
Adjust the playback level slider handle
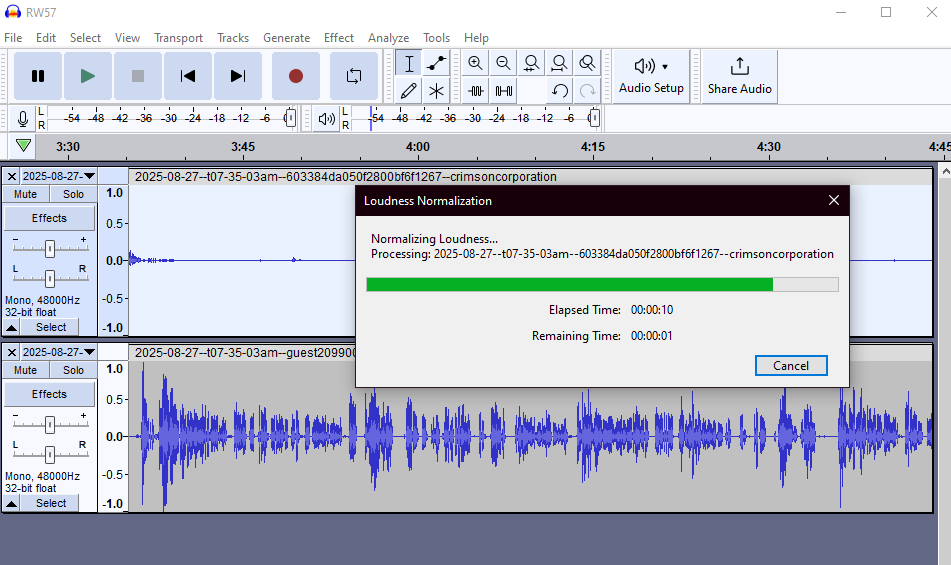point(594,118)
